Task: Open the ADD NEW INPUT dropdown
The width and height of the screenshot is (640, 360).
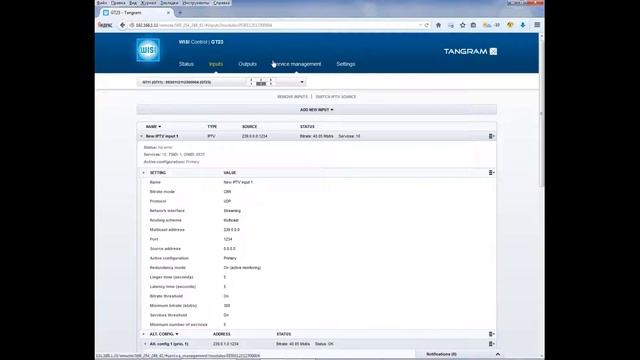Action: point(317,110)
